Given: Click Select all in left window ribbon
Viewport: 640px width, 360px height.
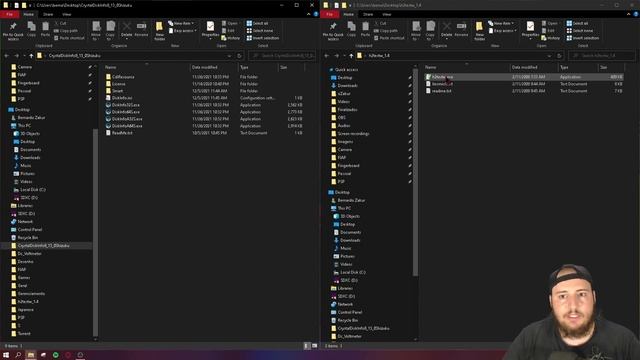Looking at the screenshot, I should coord(257,23).
